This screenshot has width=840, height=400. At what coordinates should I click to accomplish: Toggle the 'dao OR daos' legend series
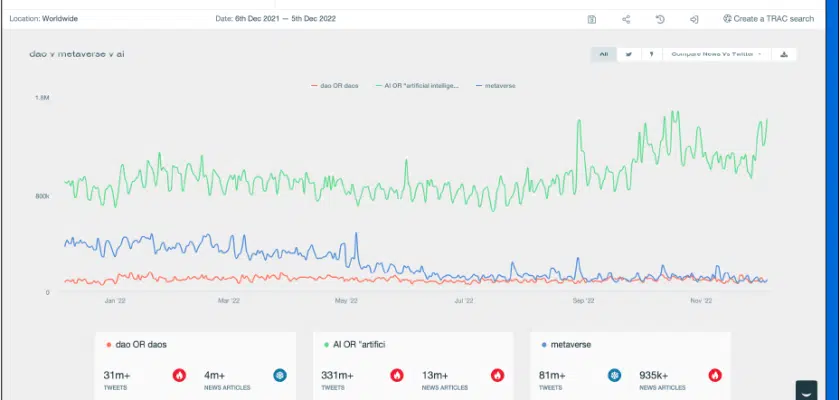338,86
